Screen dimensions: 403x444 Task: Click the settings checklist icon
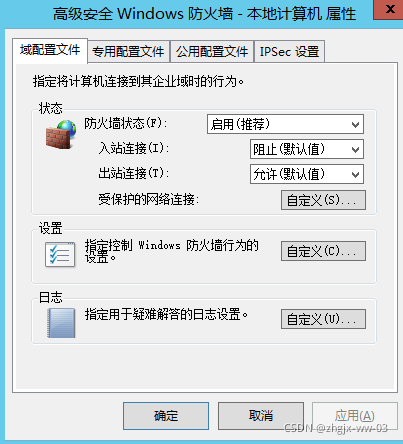click(x=60, y=255)
